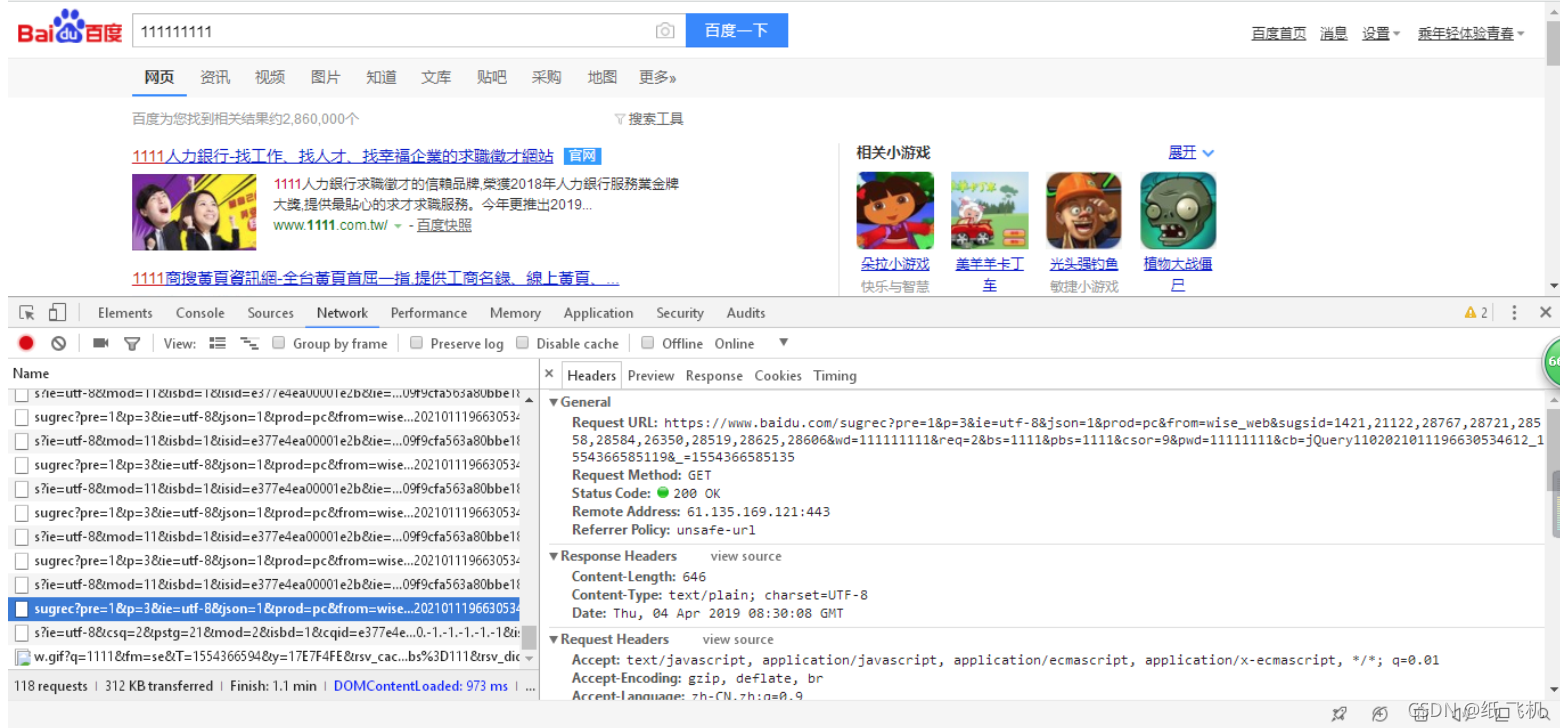Open the Audits tab
The width and height of the screenshot is (1560, 728).
[x=746, y=313]
